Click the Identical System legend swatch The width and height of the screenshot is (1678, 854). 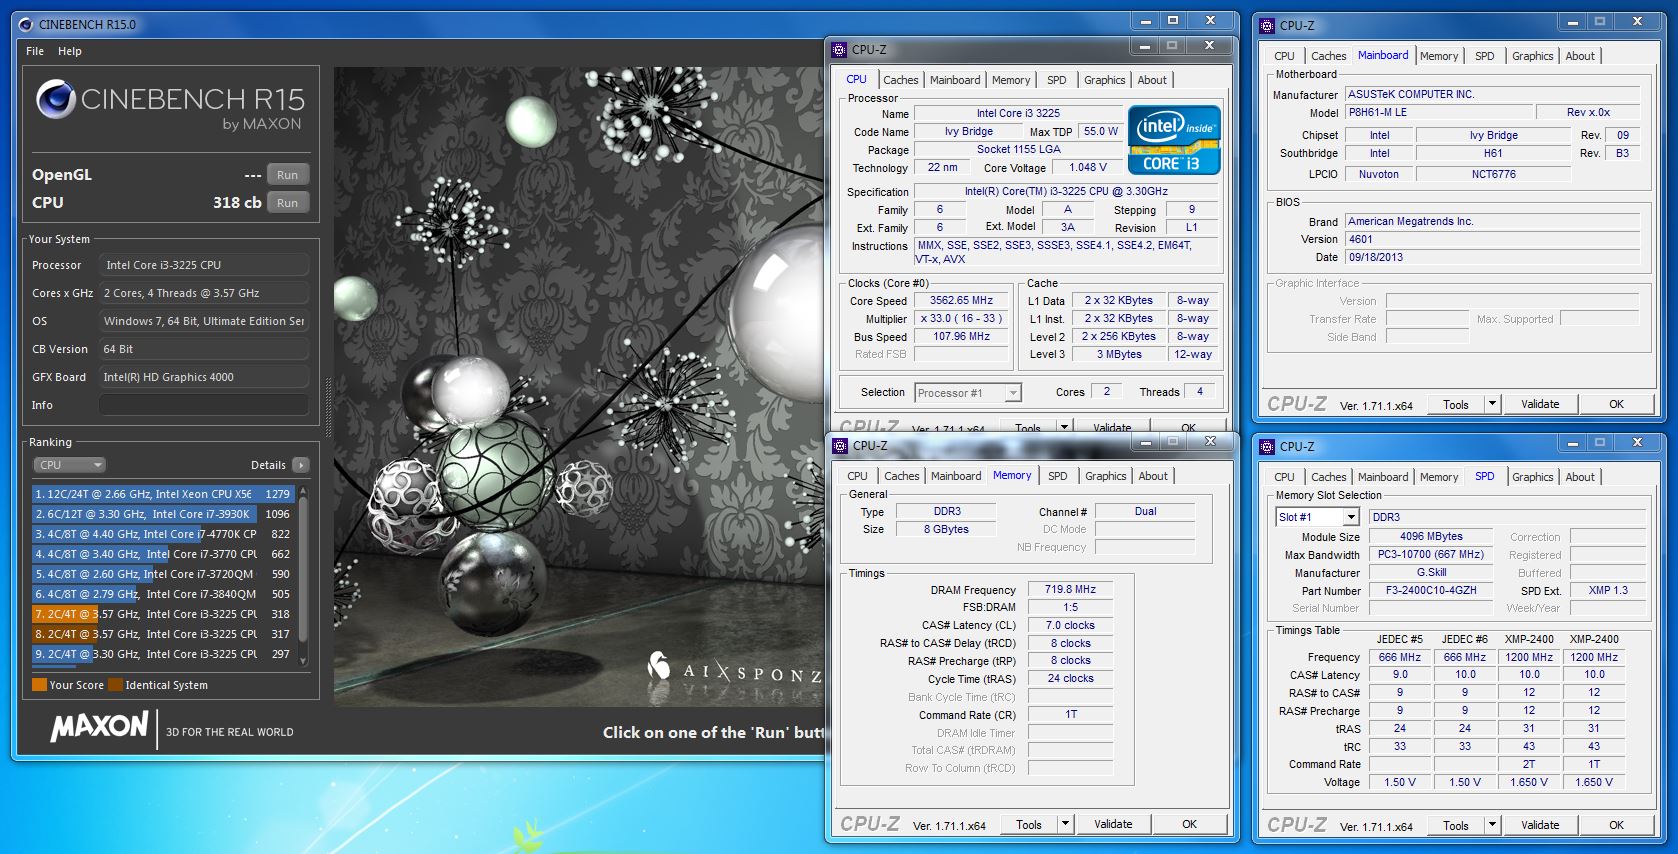[116, 685]
